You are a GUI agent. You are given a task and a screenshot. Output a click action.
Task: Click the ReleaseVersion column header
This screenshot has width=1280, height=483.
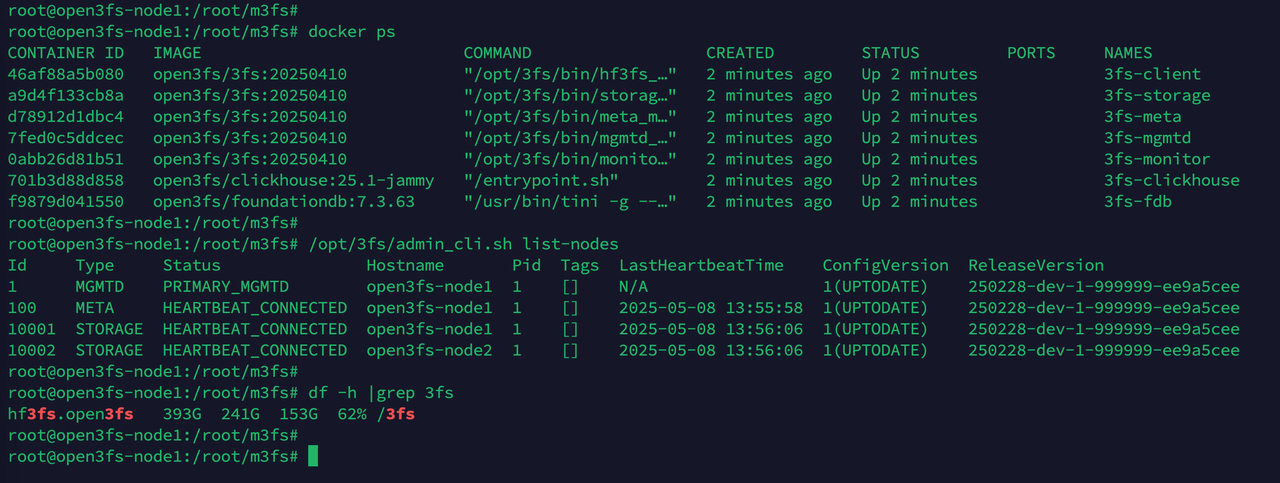coord(1036,266)
